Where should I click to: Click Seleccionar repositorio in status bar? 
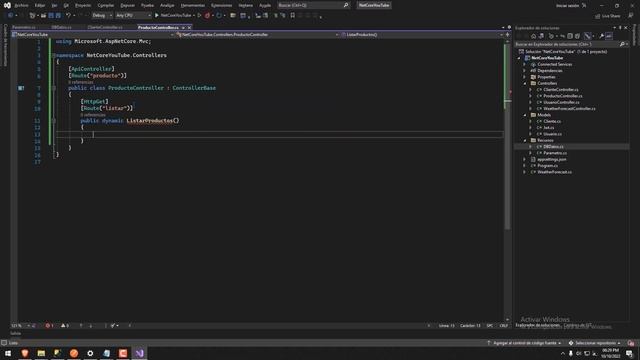[595, 343]
